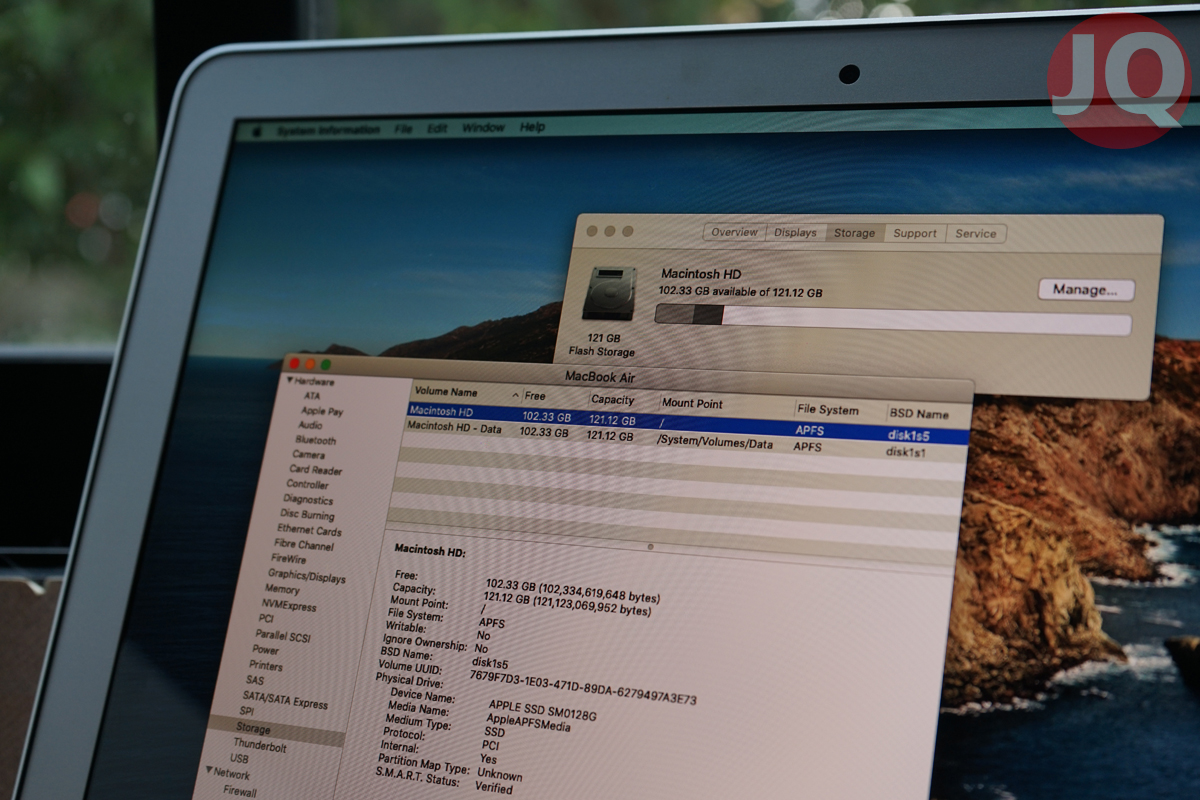Open the Help menu
Viewport: 1200px width, 800px height.
pos(532,127)
